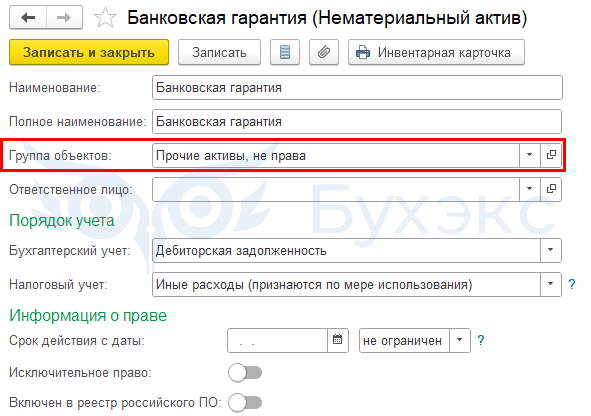Viewport: 591px width, 416px height.
Task: Open the calendar picker for Срок действия
Action: coord(337,340)
